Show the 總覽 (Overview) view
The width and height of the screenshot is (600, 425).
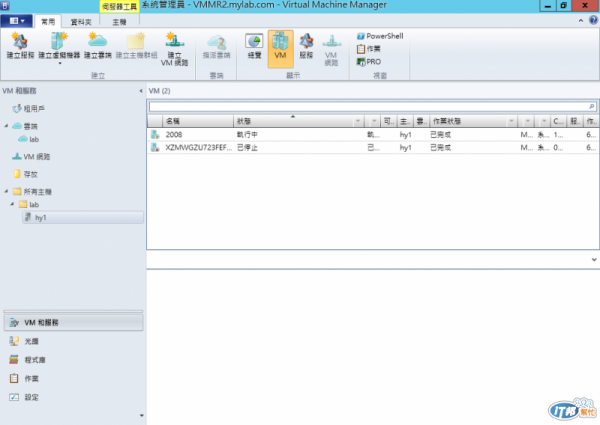254,47
